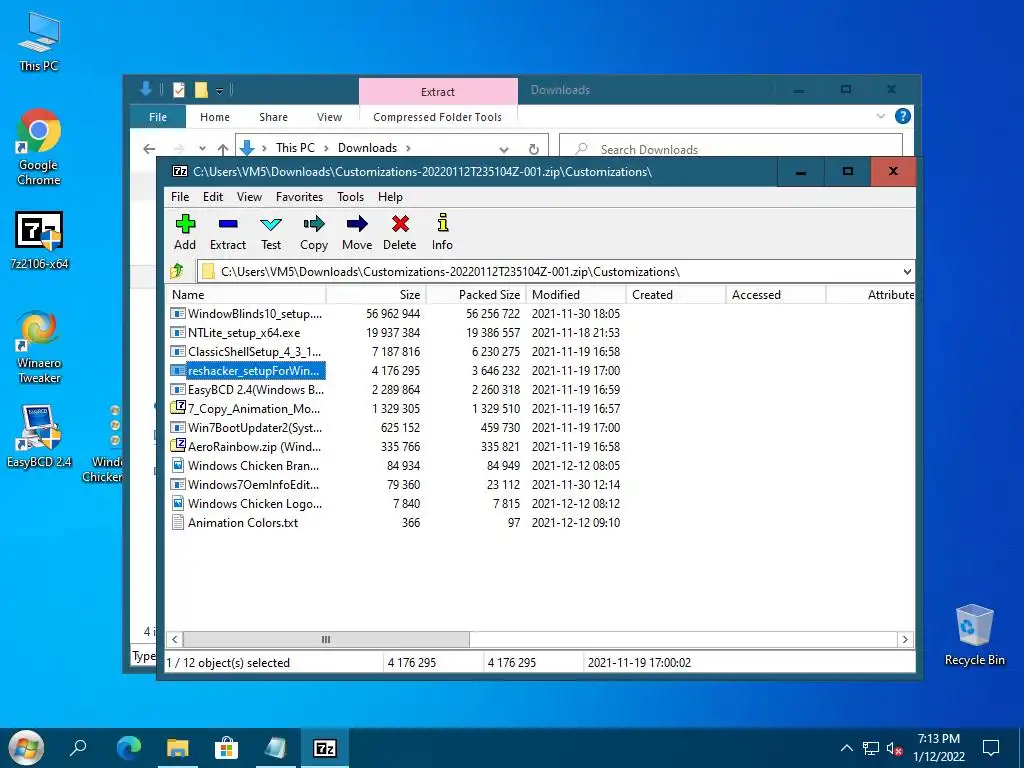
Task: Switch to the View tab in Explorer
Action: click(329, 117)
